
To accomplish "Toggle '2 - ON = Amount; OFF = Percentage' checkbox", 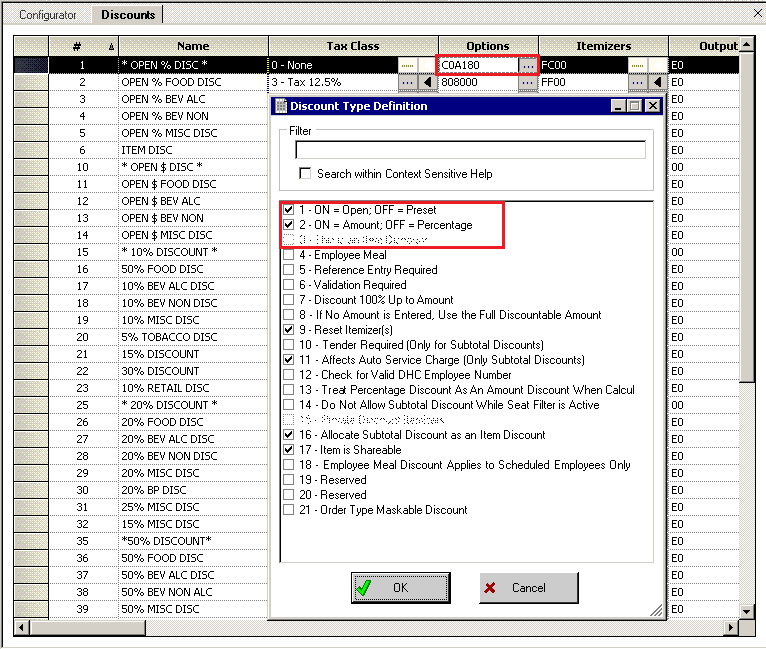I will tap(289, 225).
